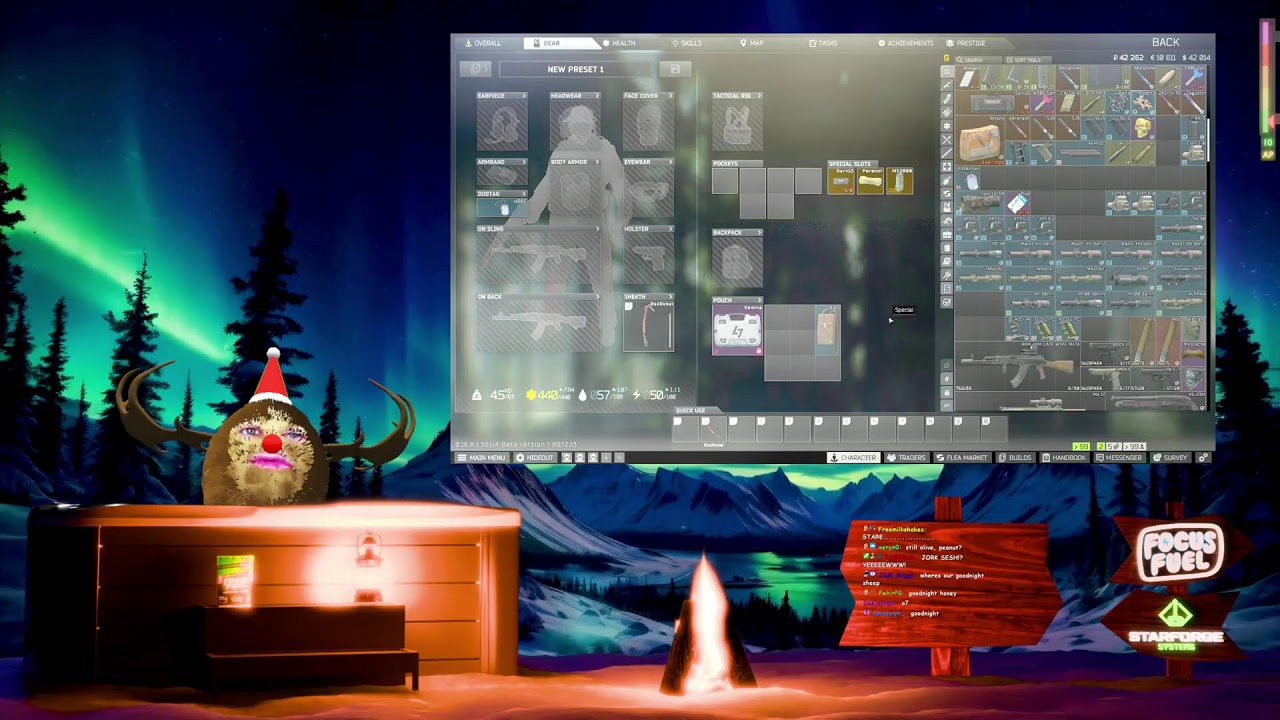Viewport: 1280px width, 720px height.
Task: Switch to the Health tab
Action: pyautogui.click(x=619, y=43)
